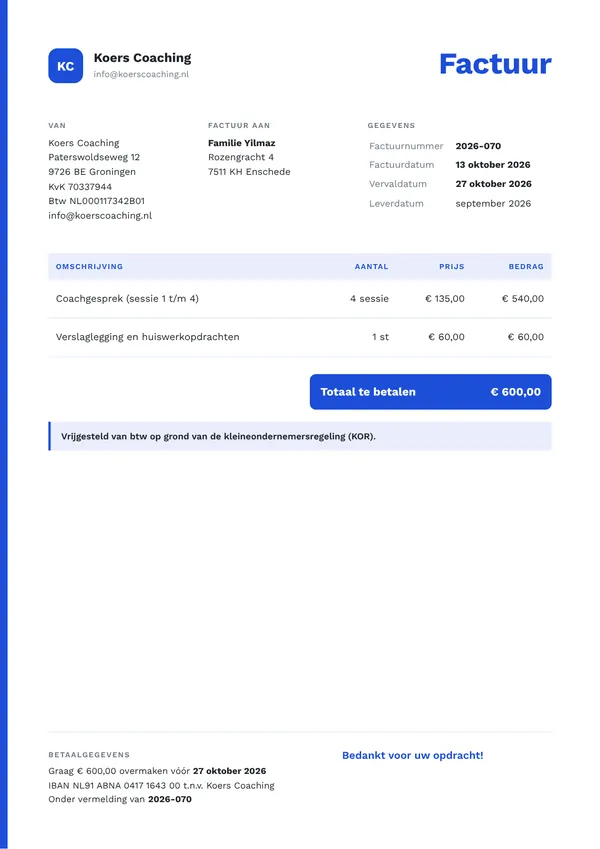Click the 'BETAALGEGEVENS' section label
Screen dimensions: 600x849
pyautogui.click(x=89, y=754)
